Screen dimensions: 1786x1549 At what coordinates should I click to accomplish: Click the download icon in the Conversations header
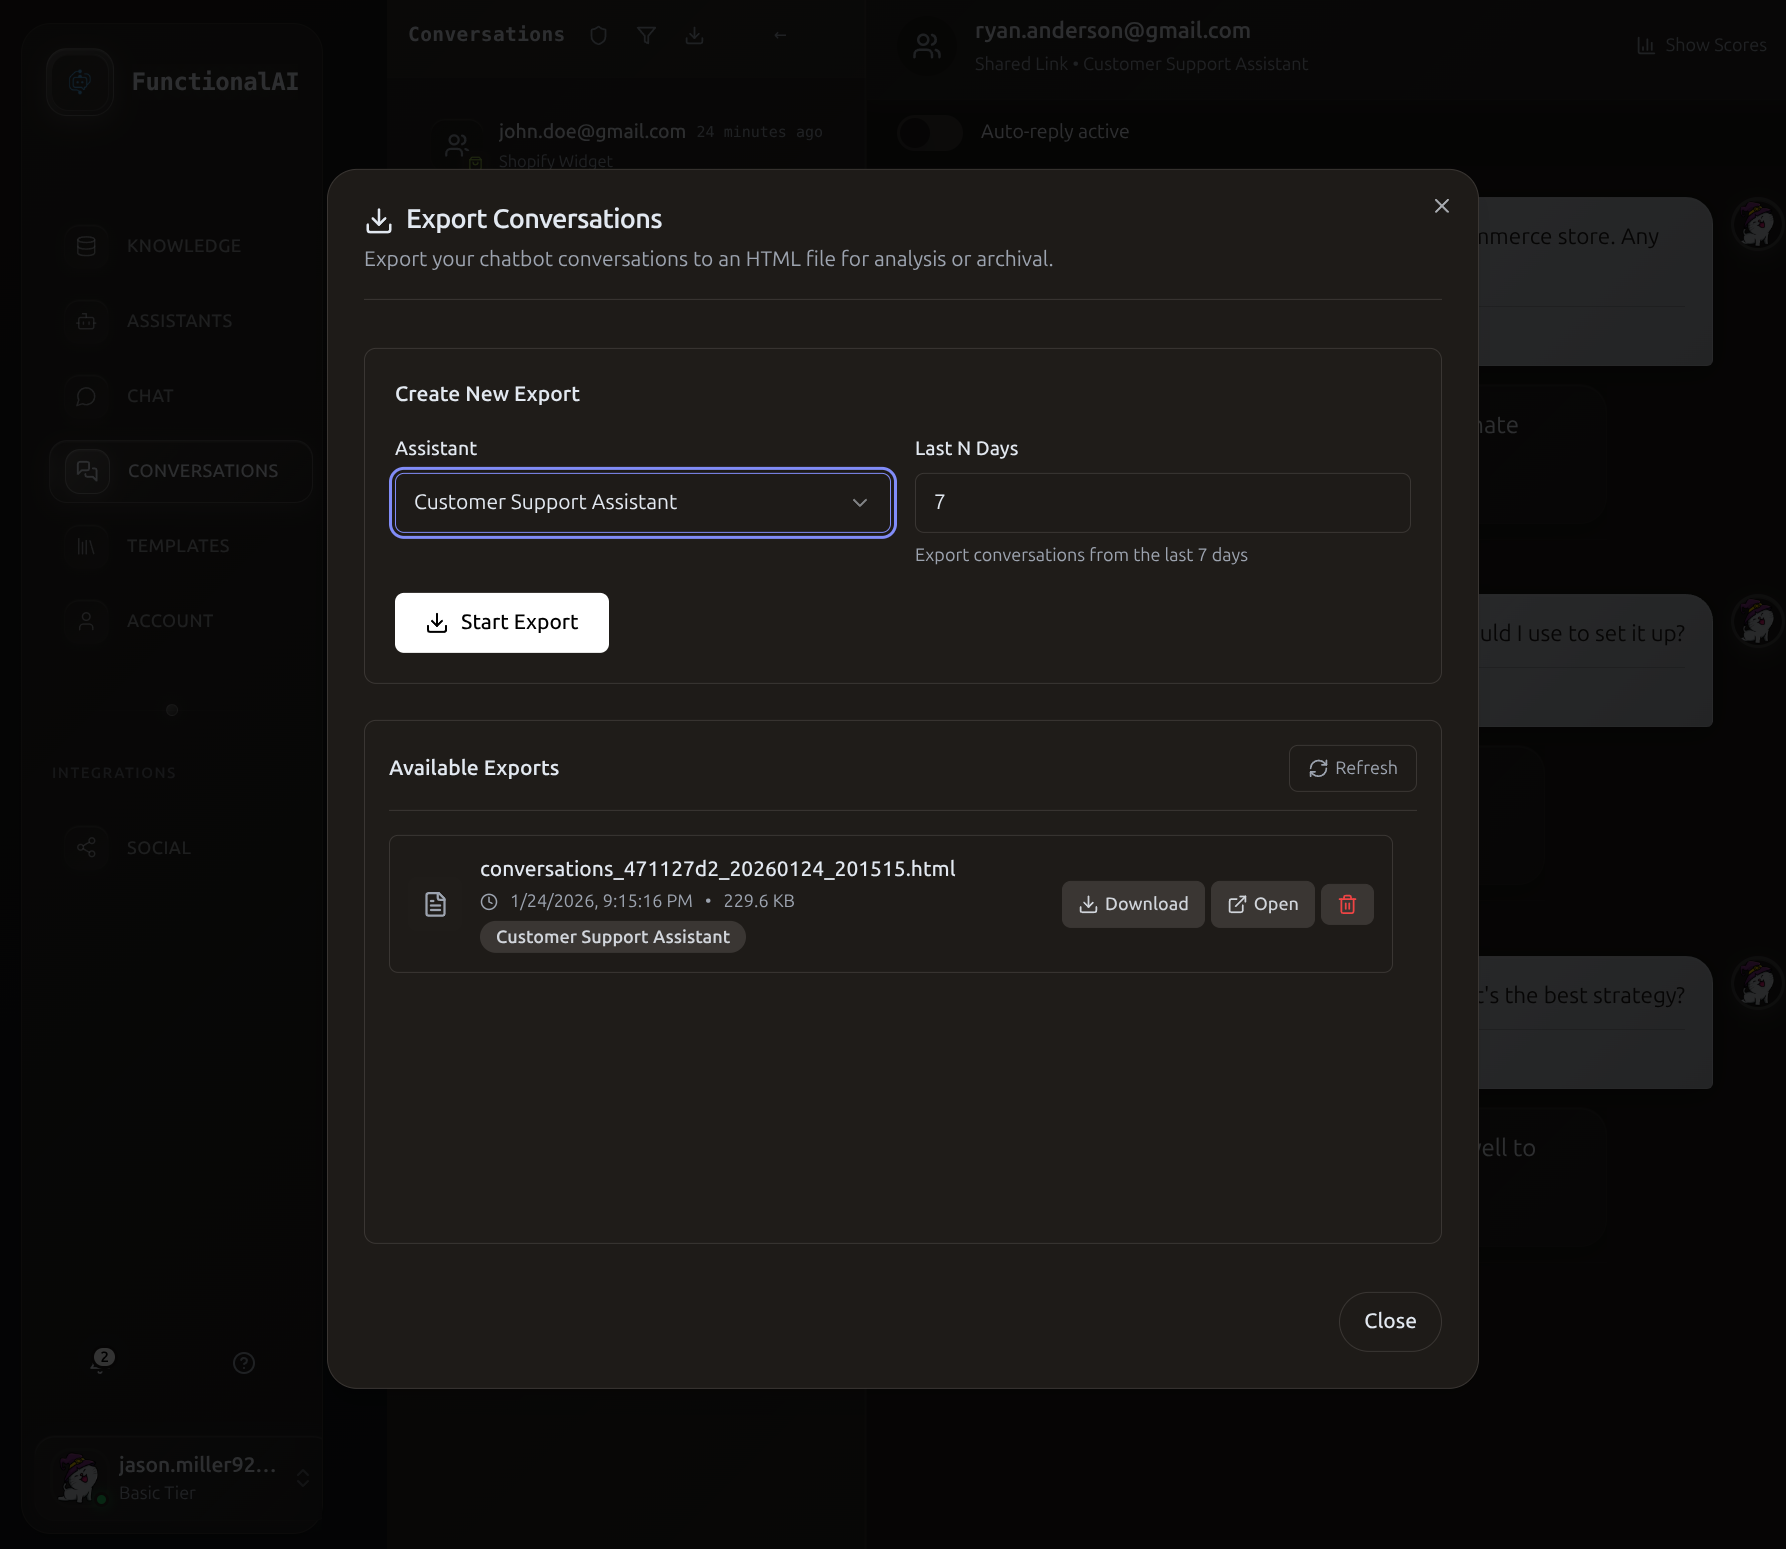pos(695,35)
